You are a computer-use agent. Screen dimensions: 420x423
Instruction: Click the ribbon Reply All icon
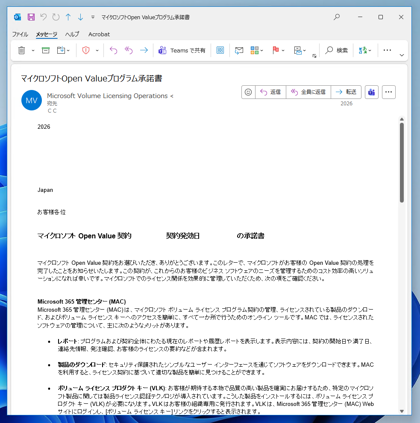(x=129, y=50)
